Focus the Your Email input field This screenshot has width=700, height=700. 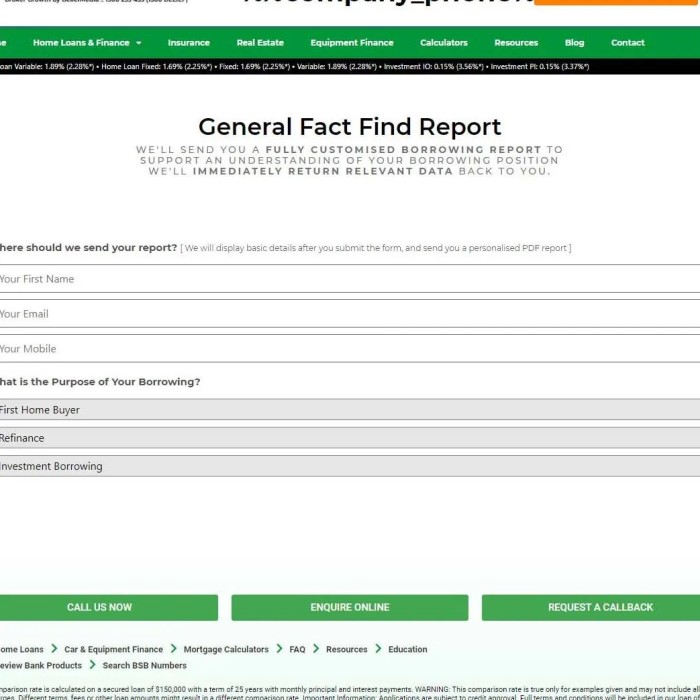pyautogui.click(x=350, y=314)
